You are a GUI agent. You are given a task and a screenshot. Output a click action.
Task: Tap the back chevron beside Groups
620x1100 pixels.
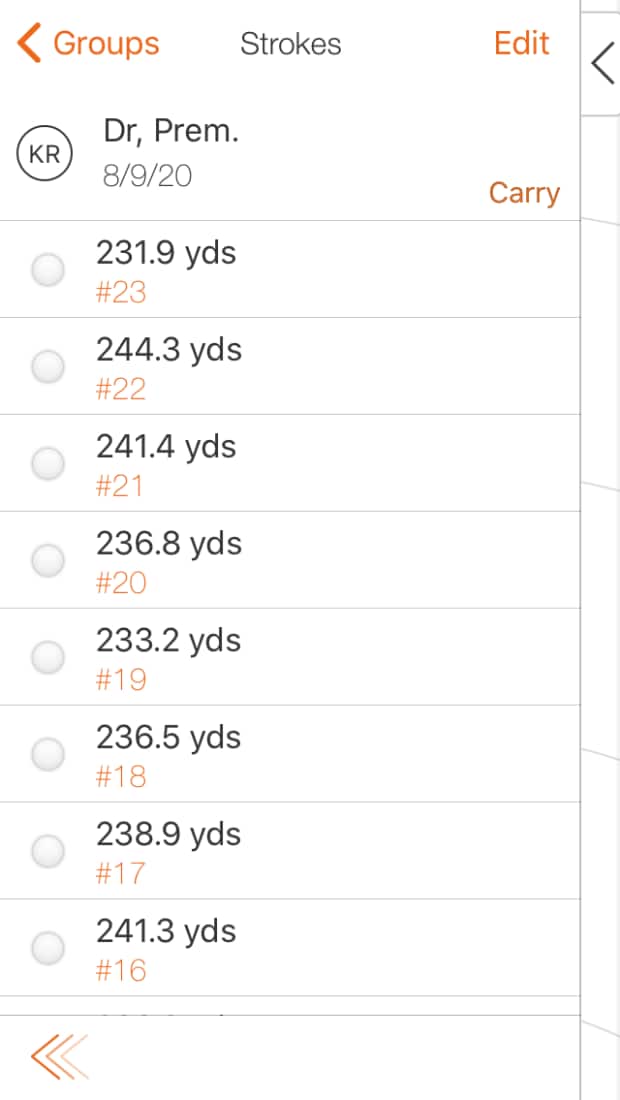click(29, 44)
